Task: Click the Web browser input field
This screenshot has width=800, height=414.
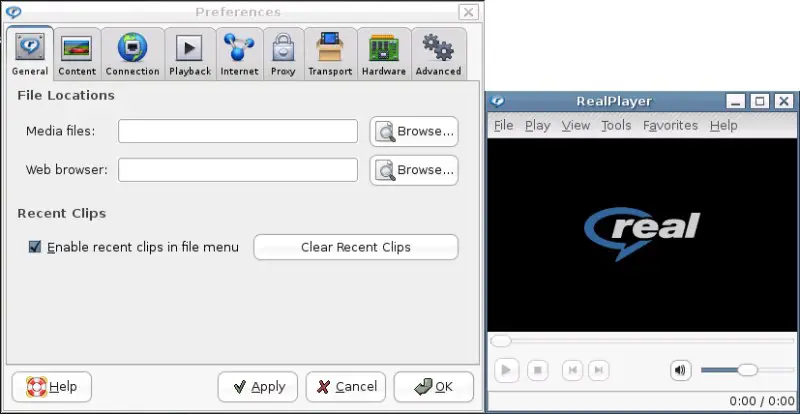Action: coord(238,170)
